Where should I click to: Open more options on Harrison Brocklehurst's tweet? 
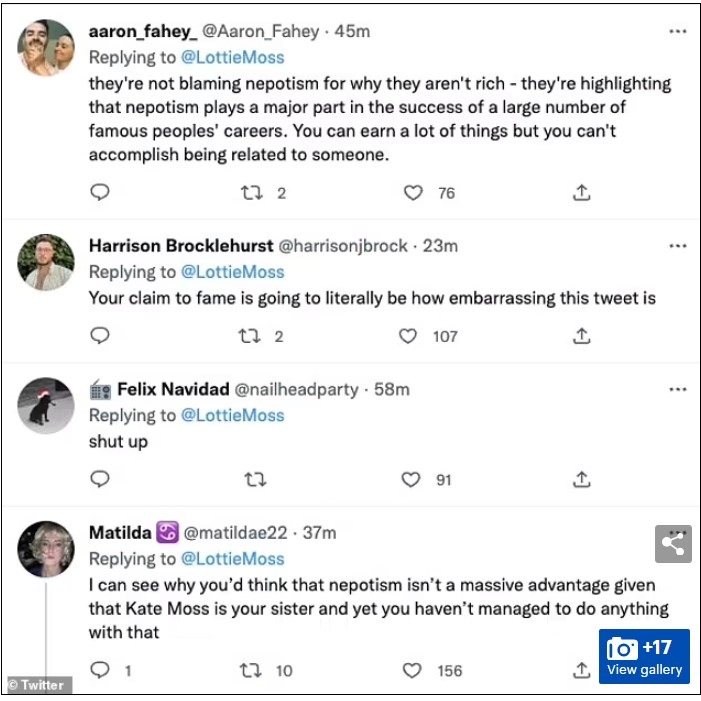pyautogui.click(x=678, y=246)
